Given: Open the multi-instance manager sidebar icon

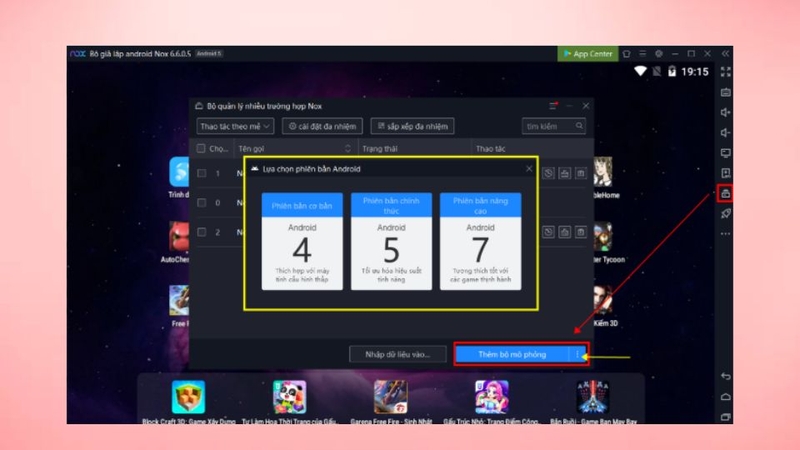Looking at the screenshot, I should [x=726, y=193].
